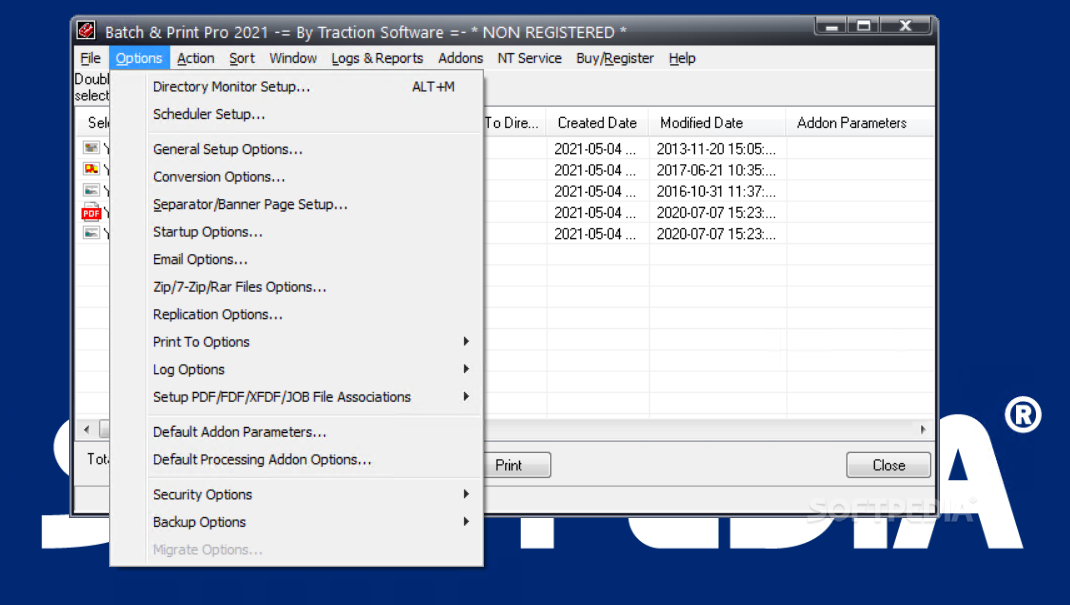Viewport: 1070px width, 605px height.
Task: Open Email Options
Action: (x=296, y=259)
